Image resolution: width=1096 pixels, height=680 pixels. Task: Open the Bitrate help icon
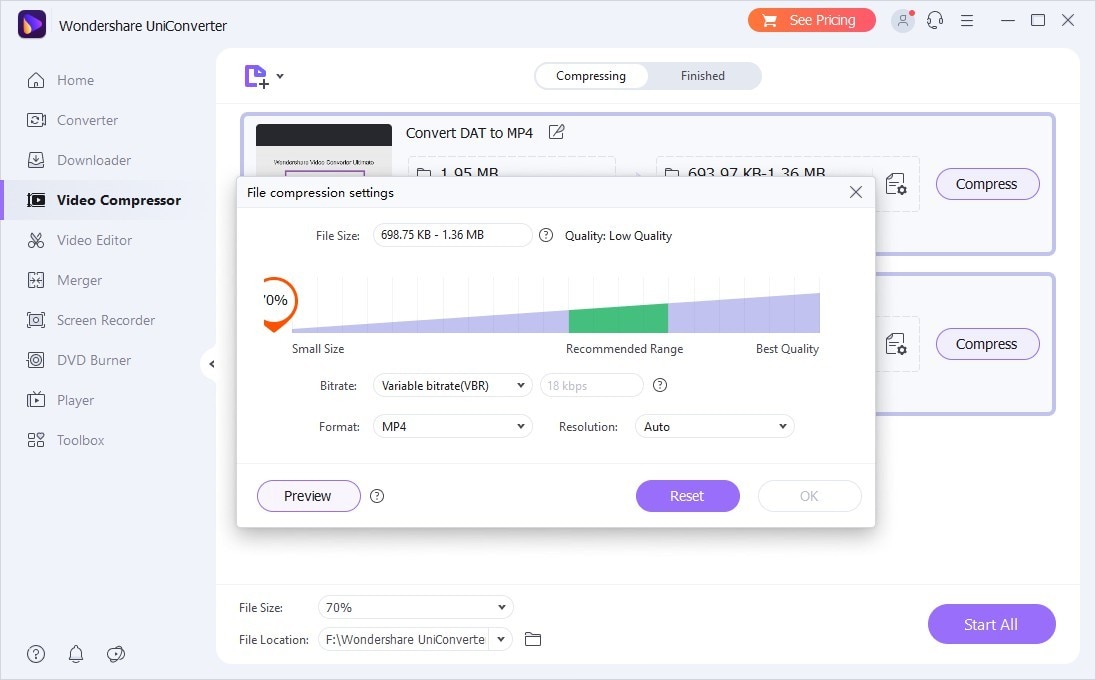(x=660, y=385)
